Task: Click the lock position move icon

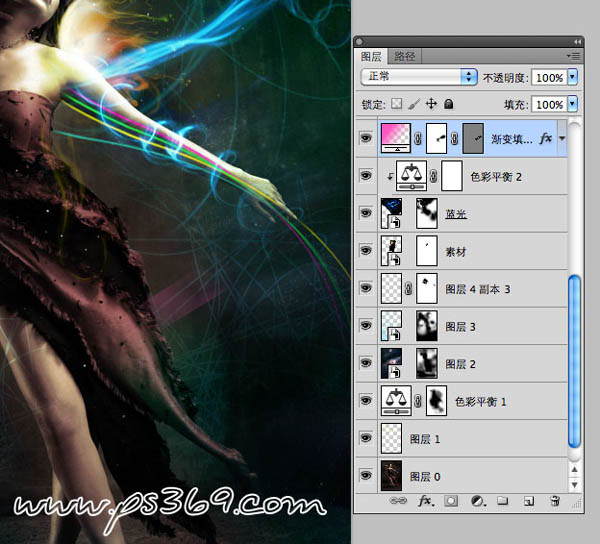Action: [431, 104]
